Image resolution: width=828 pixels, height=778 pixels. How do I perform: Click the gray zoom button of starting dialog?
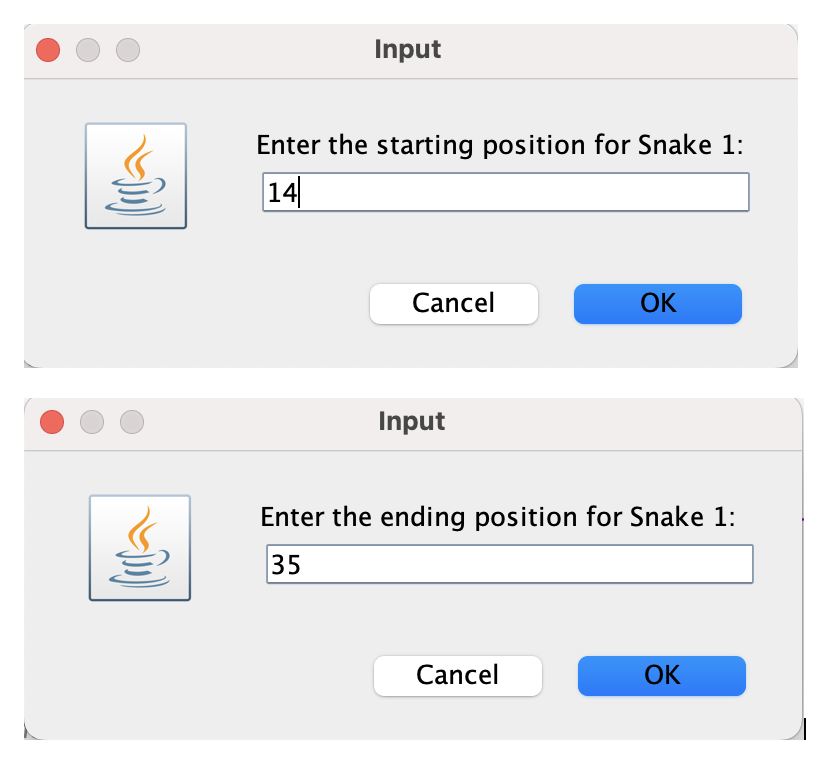point(128,48)
